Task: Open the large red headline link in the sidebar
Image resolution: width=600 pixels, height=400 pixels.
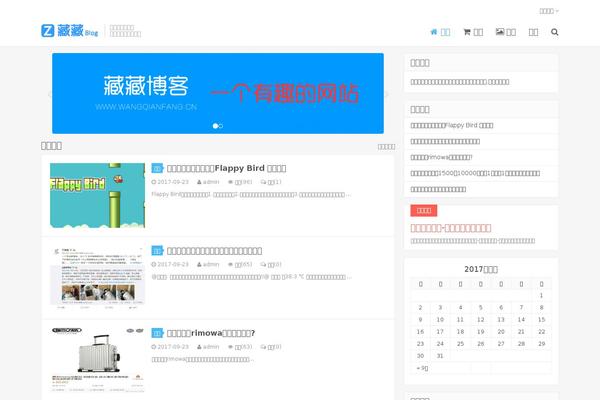Action: point(451,228)
